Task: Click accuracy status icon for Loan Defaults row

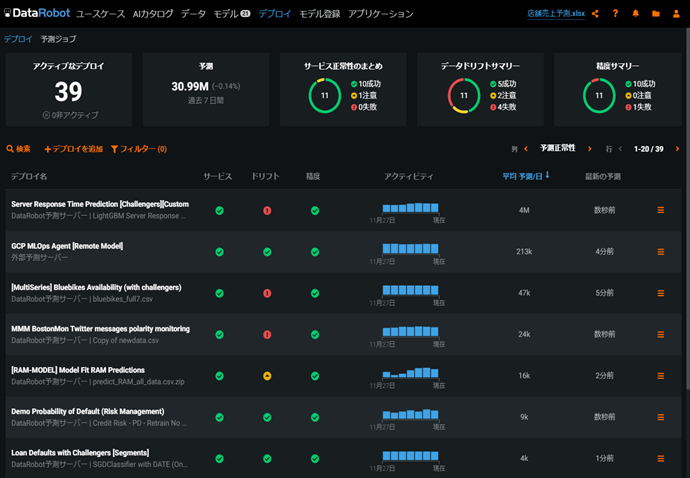Action: tap(315, 459)
